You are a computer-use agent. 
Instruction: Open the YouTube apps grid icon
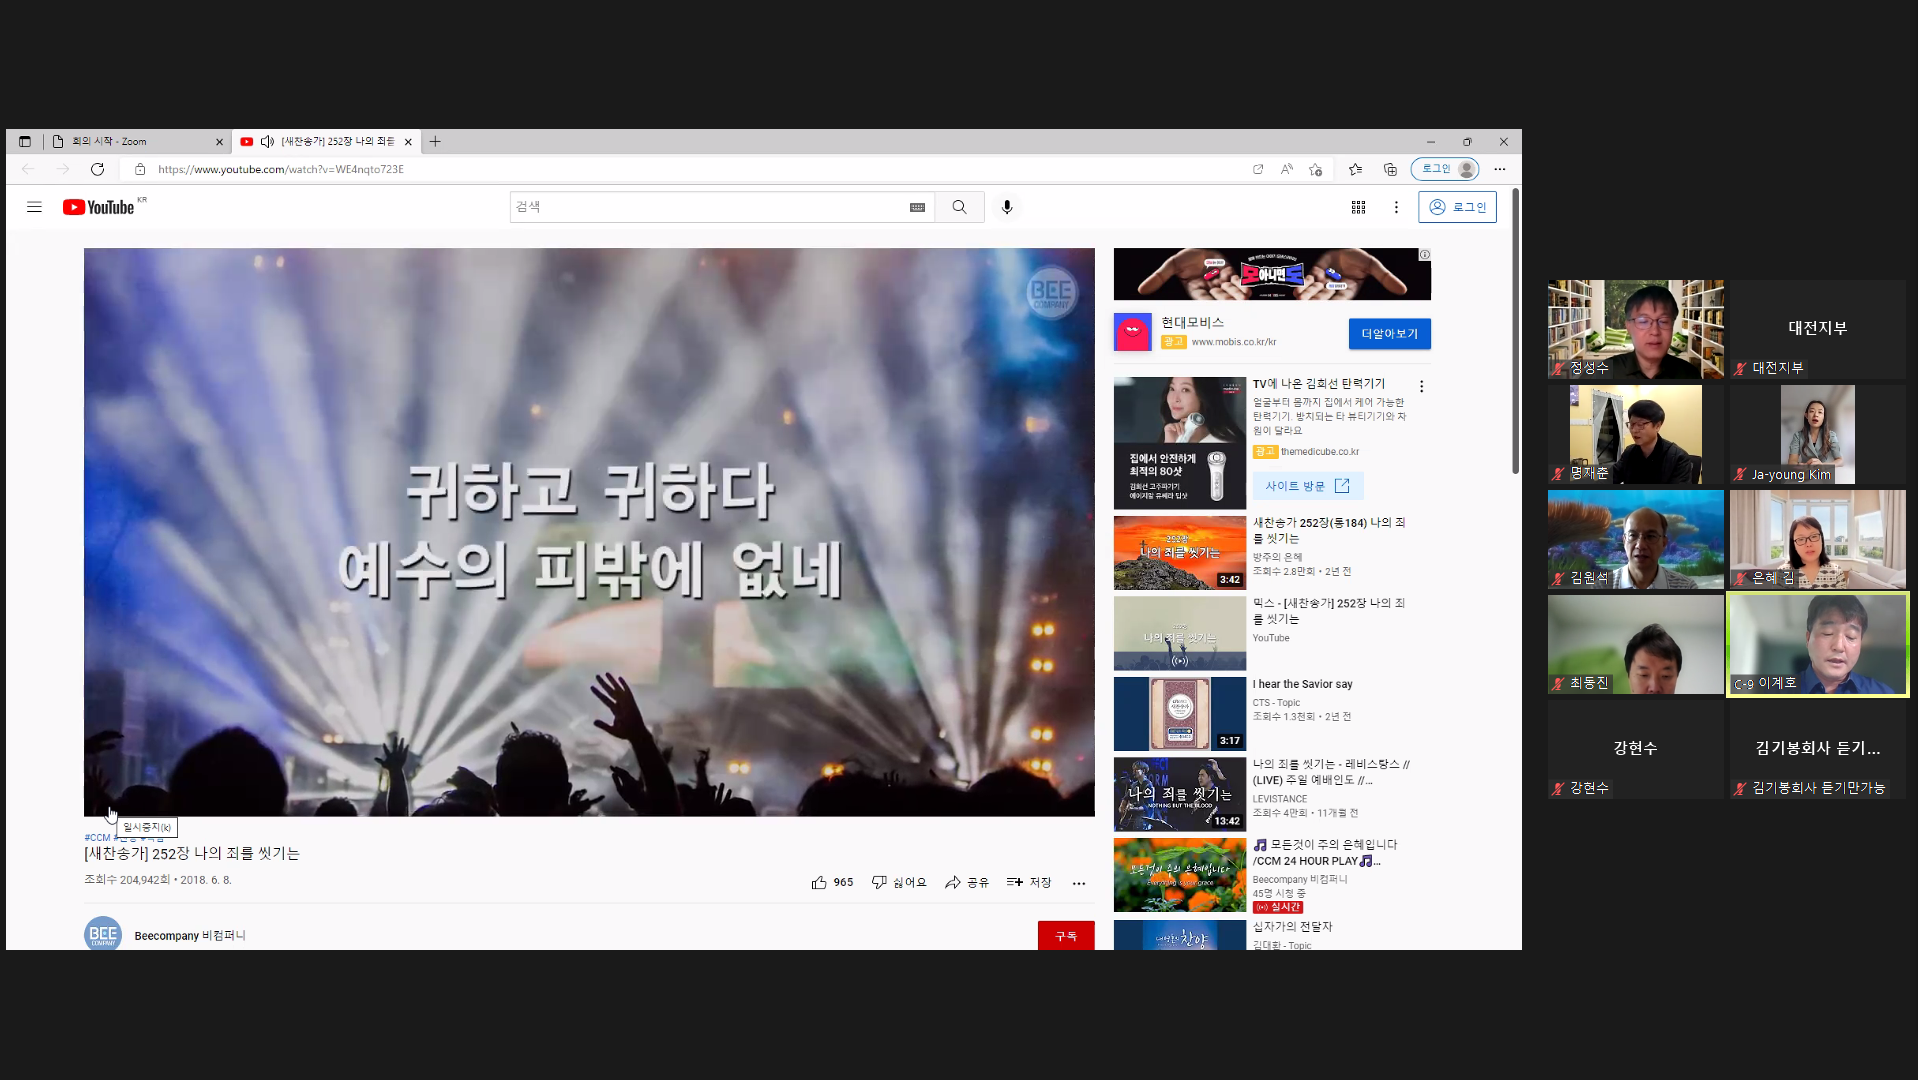click(1358, 207)
